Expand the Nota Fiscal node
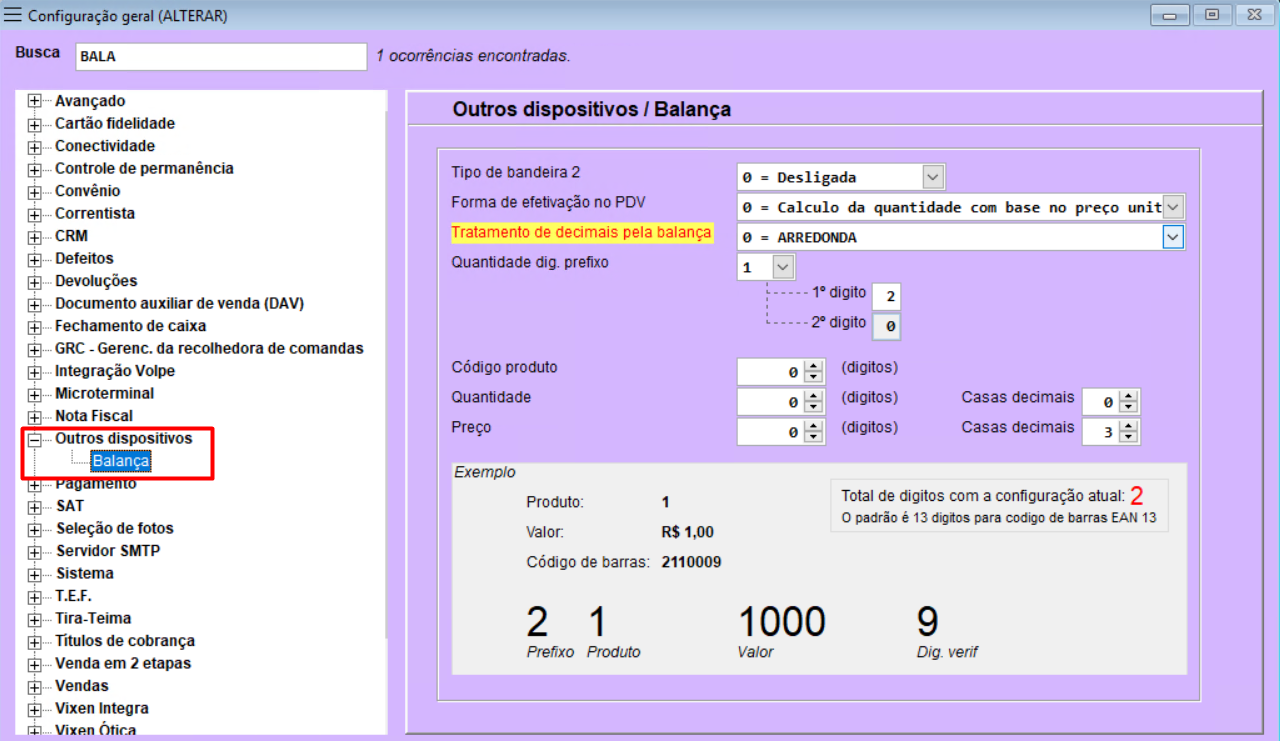The width and height of the screenshot is (1280, 741). pyautogui.click(x=35, y=415)
